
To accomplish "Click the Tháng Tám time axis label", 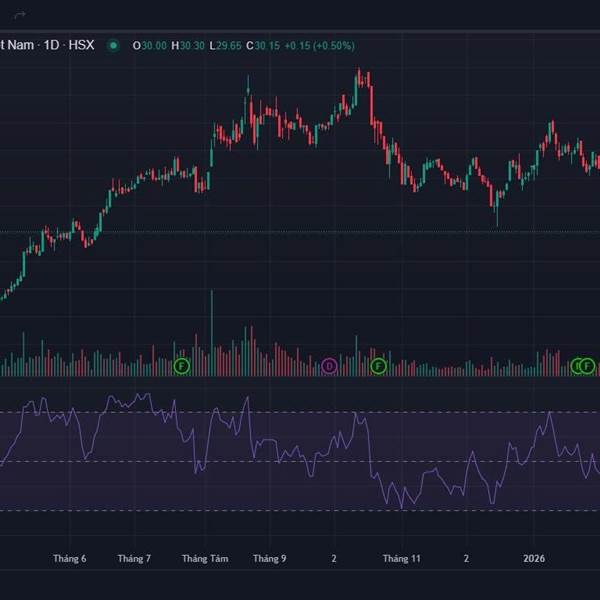I will [x=204, y=559].
